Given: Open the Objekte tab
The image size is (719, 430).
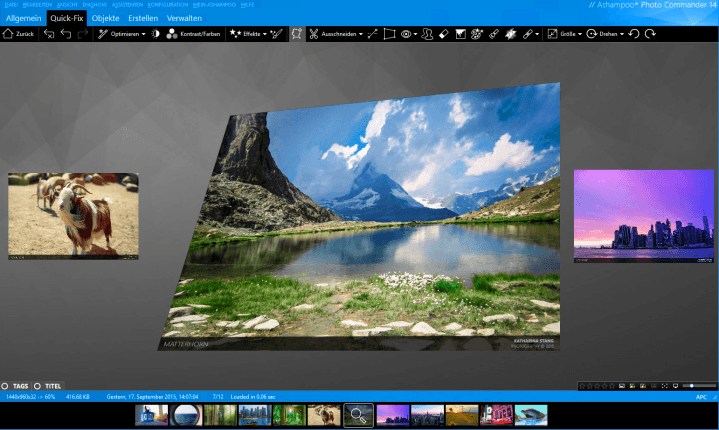Looking at the screenshot, I should [x=105, y=18].
